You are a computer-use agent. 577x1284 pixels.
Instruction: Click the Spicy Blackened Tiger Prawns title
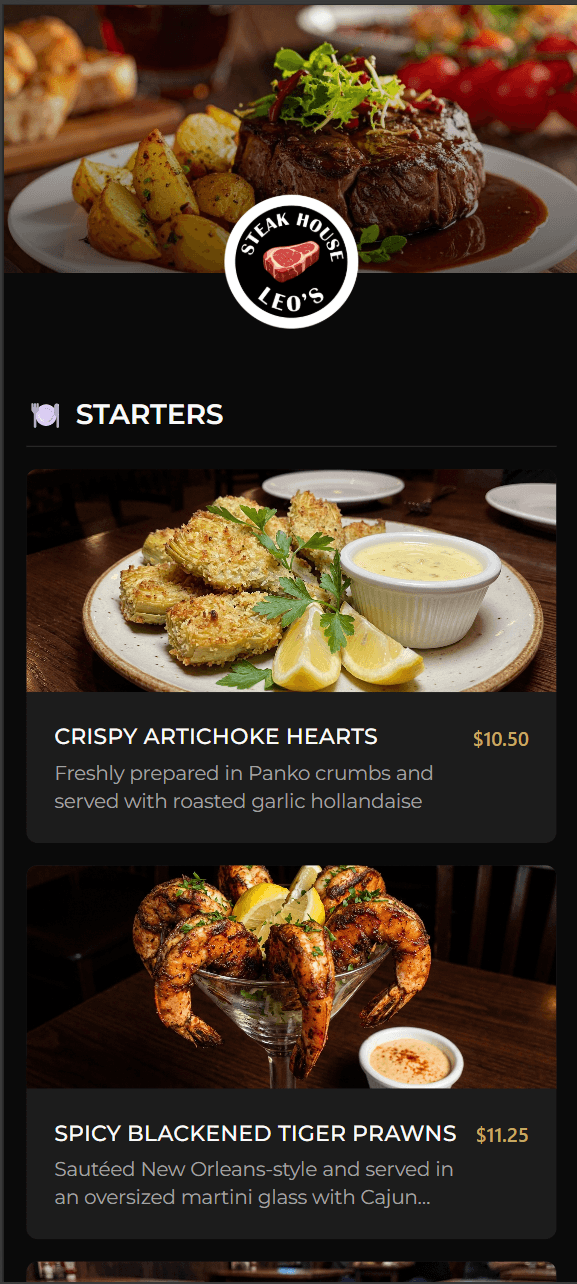255,1133
